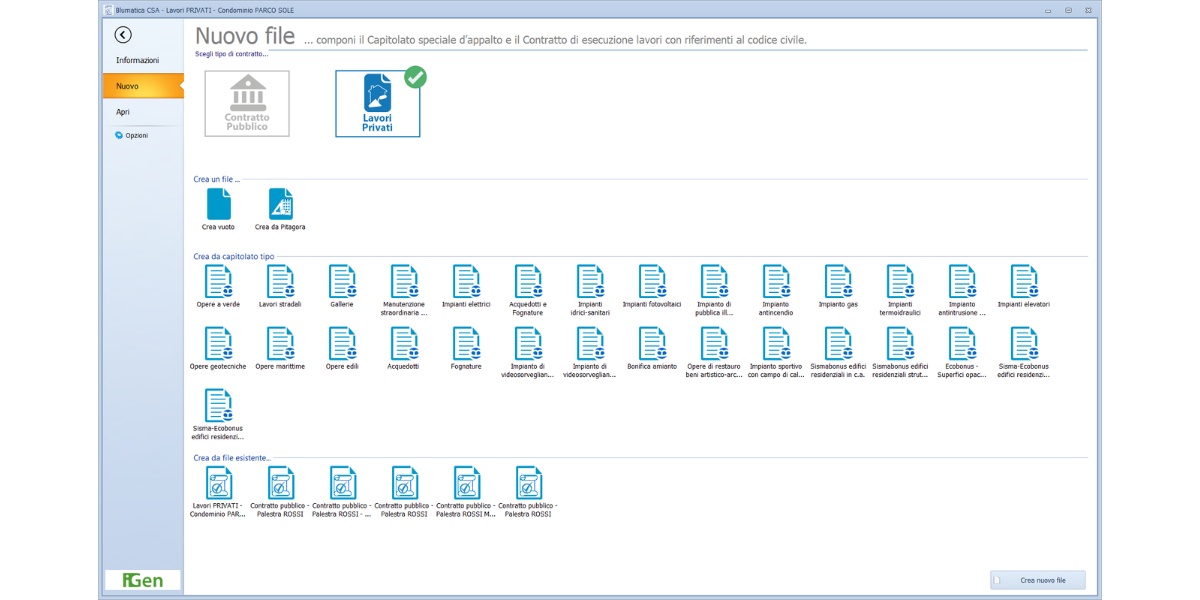Choose the Crea vuoto file icon
This screenshot has height=600, width=1200.
218,205
